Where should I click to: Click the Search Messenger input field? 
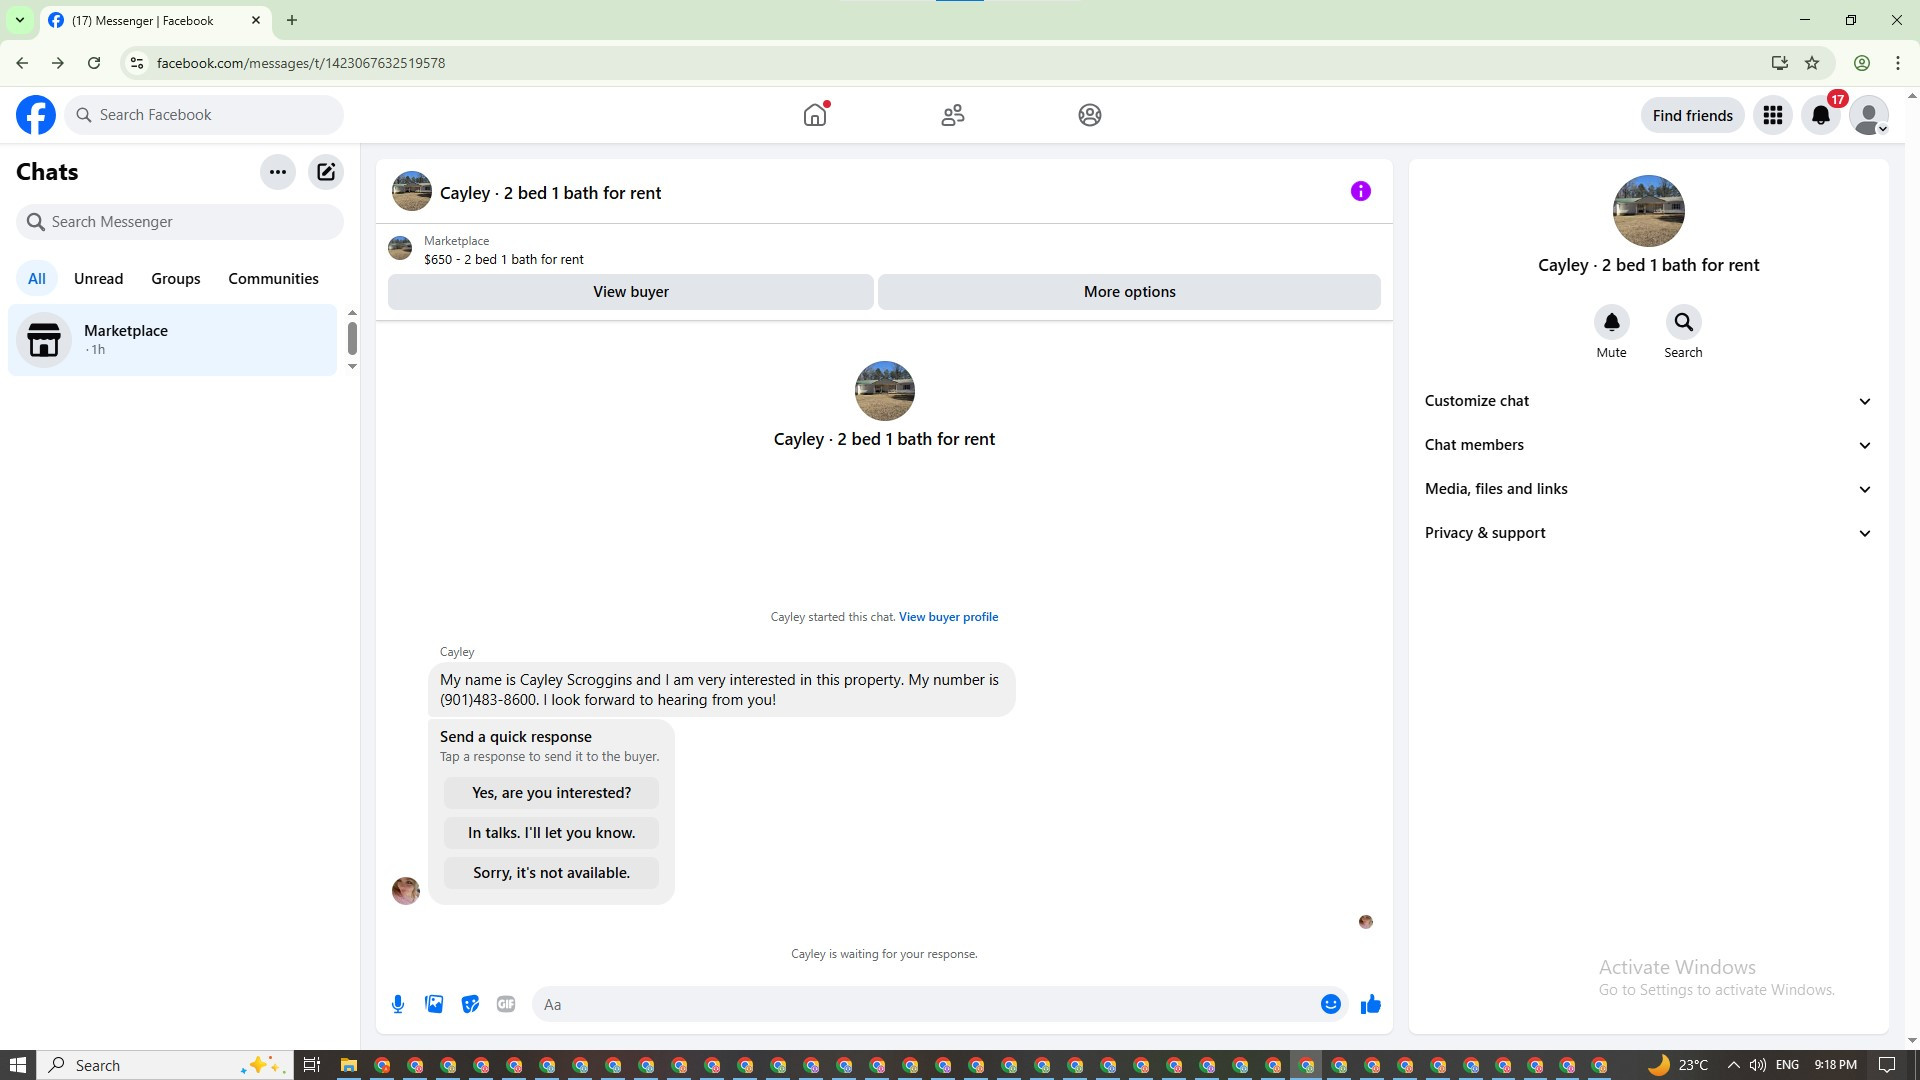click(x=180, y=222)
